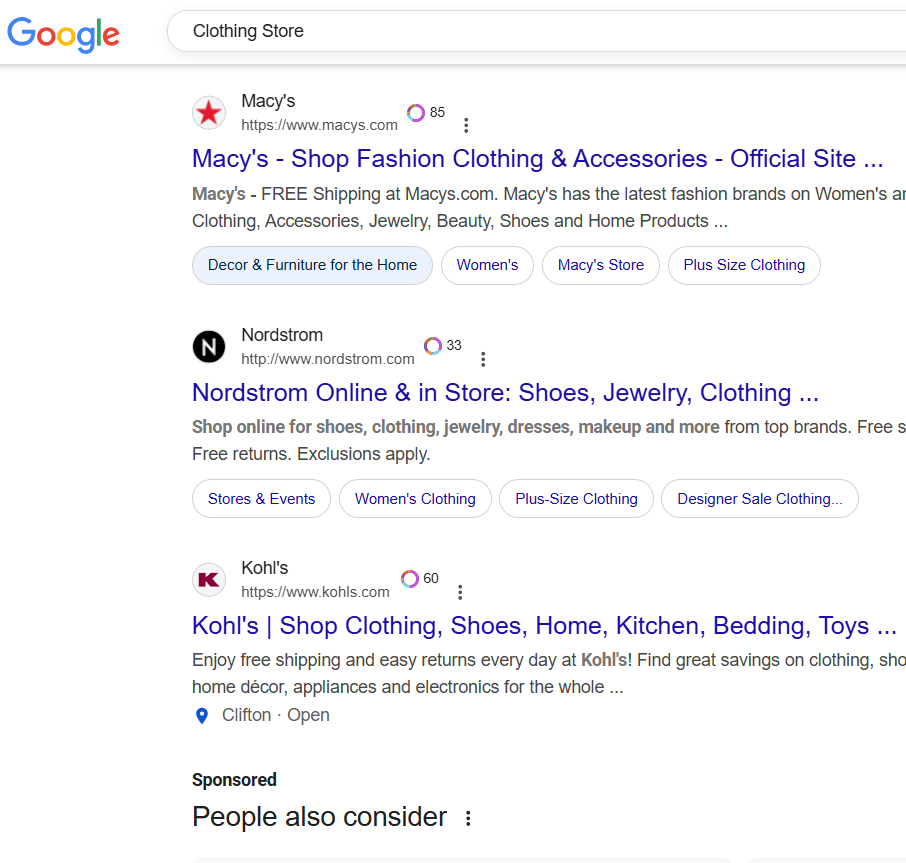906x863 pixels.
Task: Click the http://www.nordstrom.com URL
Action: [x=328, y=359]
